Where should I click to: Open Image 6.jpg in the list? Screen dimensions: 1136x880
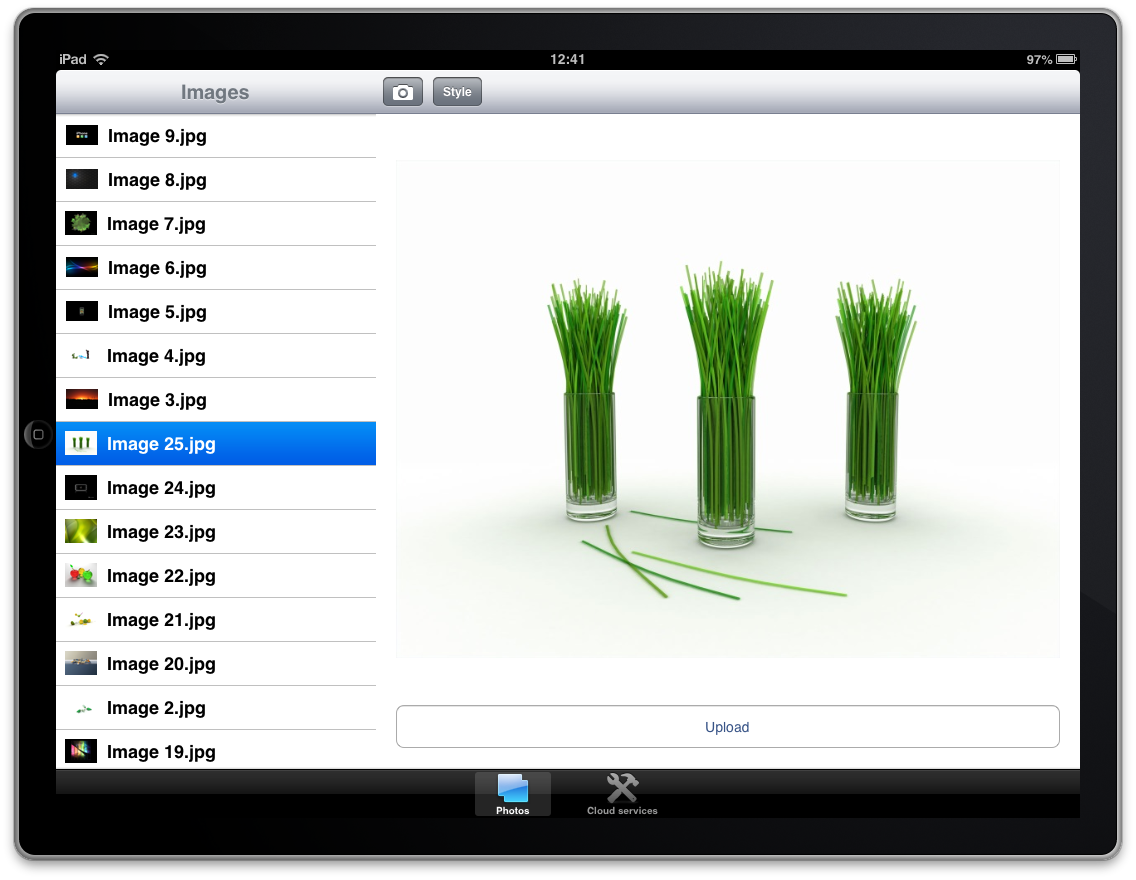coord(157,268)
